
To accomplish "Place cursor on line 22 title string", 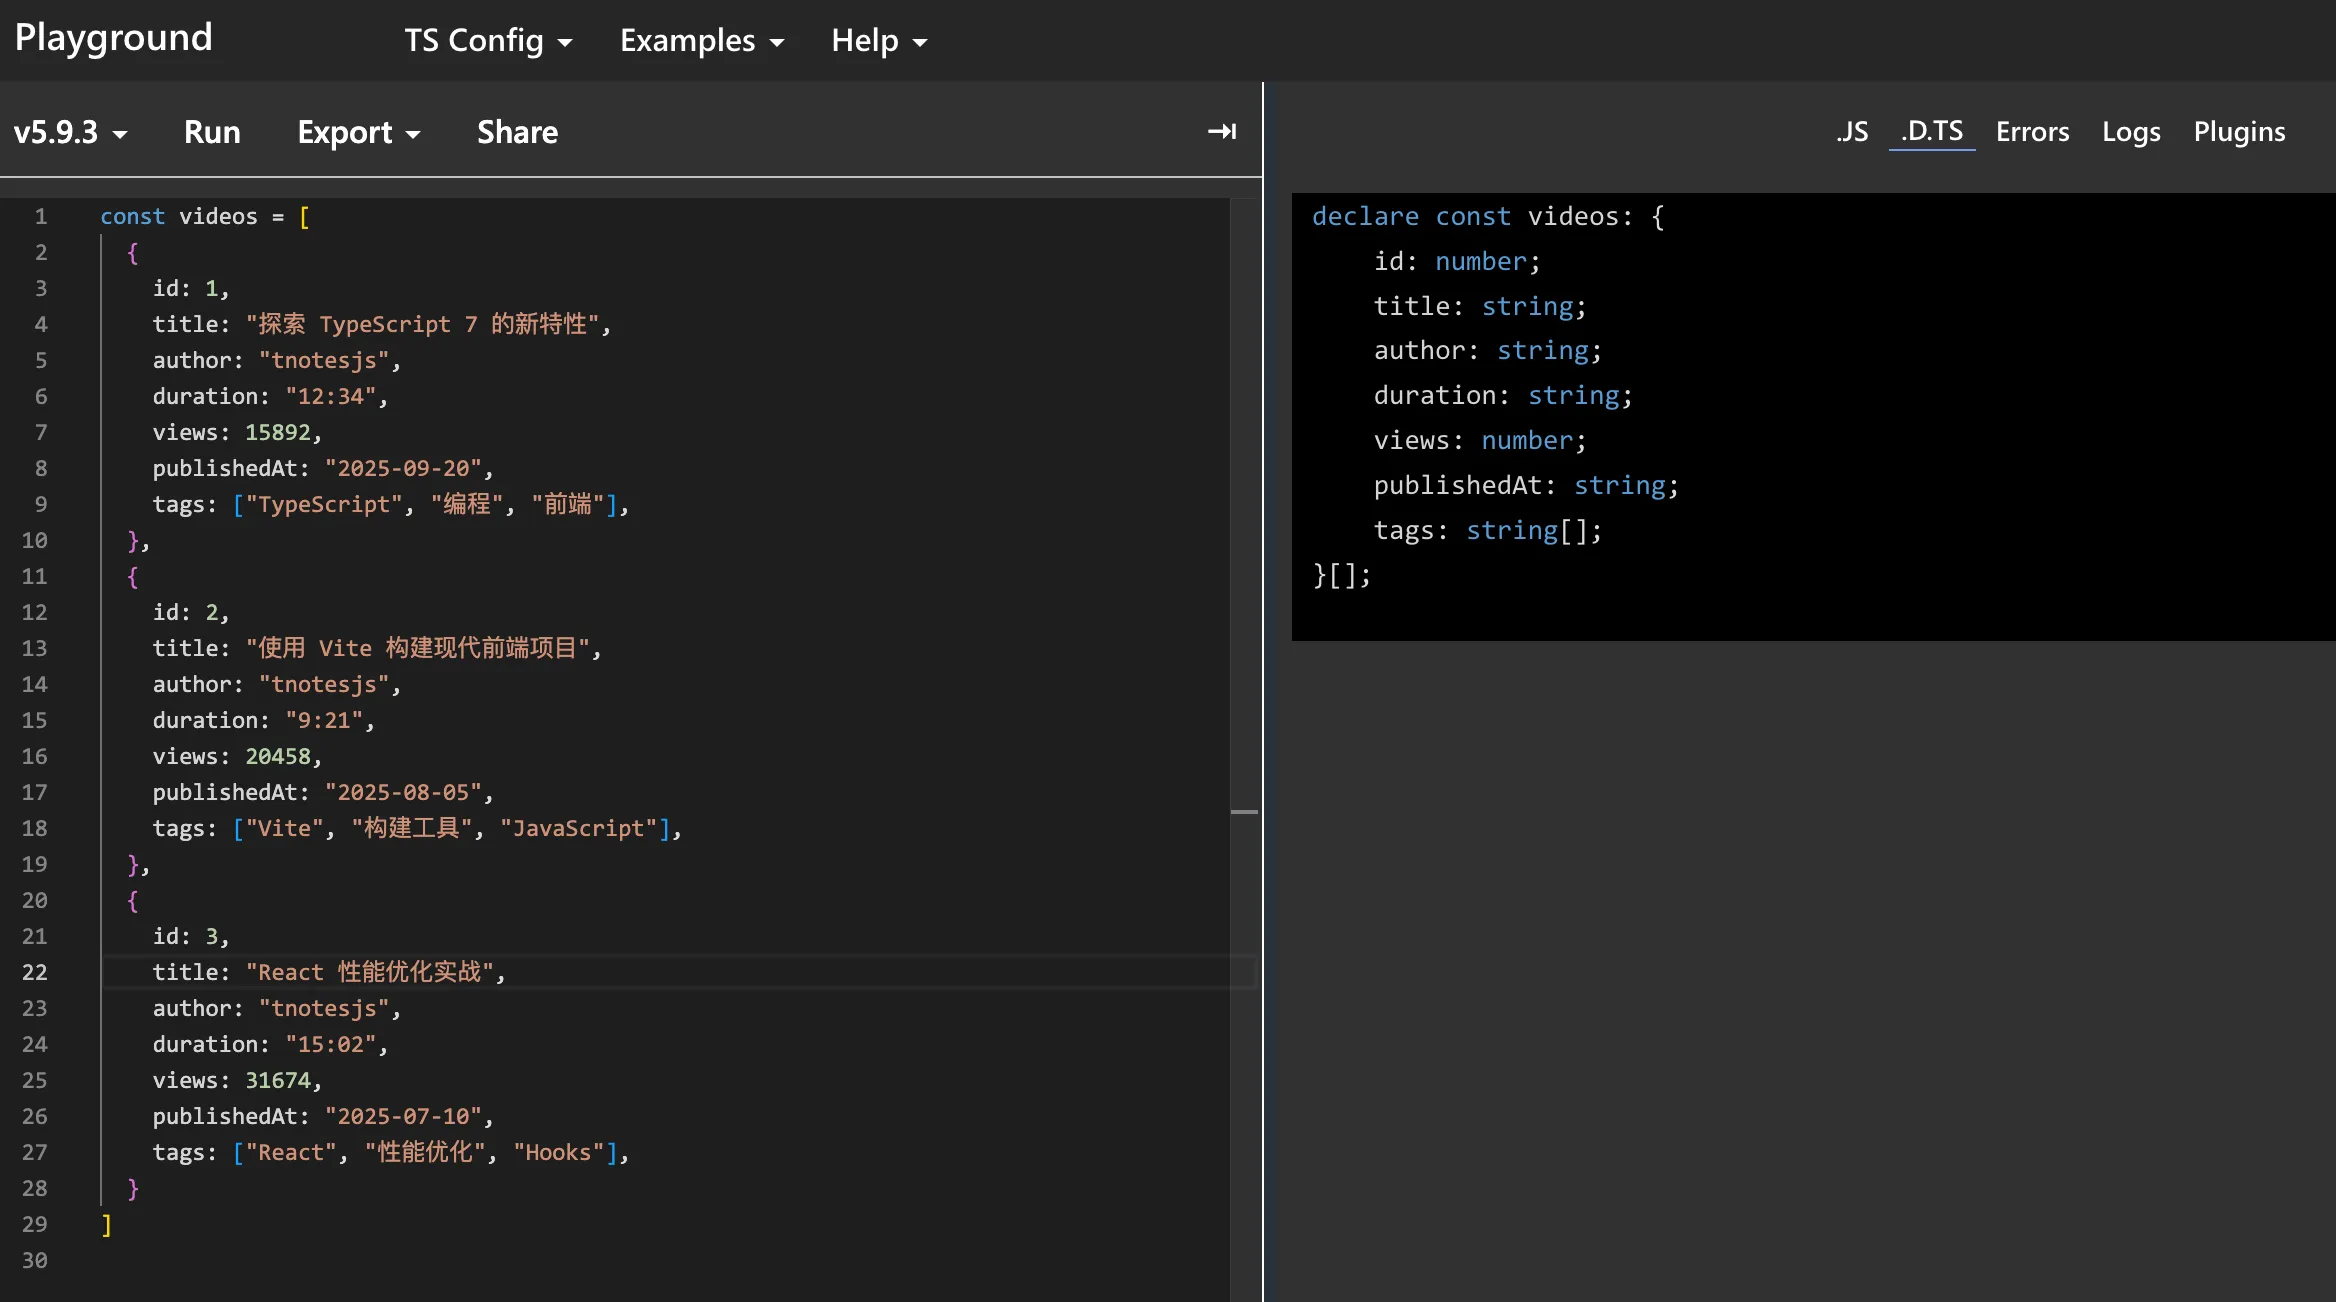I will pos(370,972).
